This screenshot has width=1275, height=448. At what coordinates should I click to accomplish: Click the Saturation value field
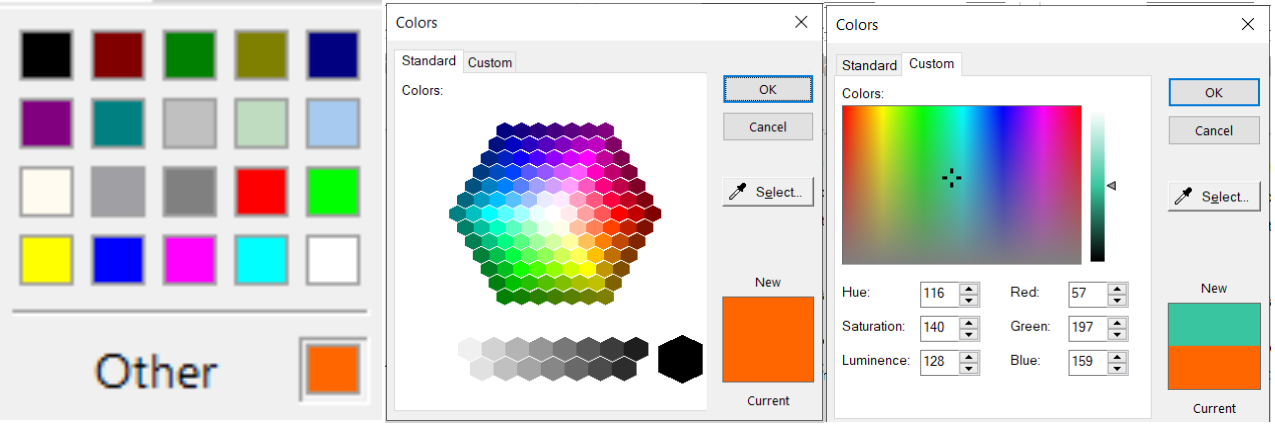click(939, 328)
